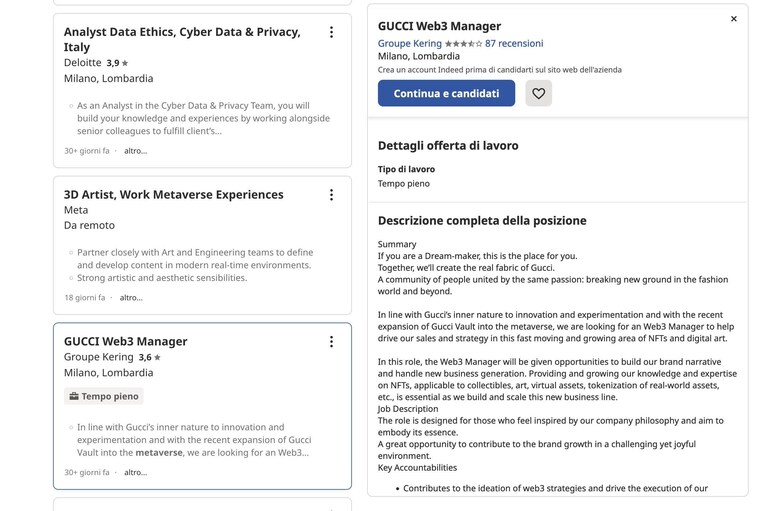Screen dimensions: 767x511
Task: Open three-dot menu for 3D Artist job
Action: tap(331, 195)
